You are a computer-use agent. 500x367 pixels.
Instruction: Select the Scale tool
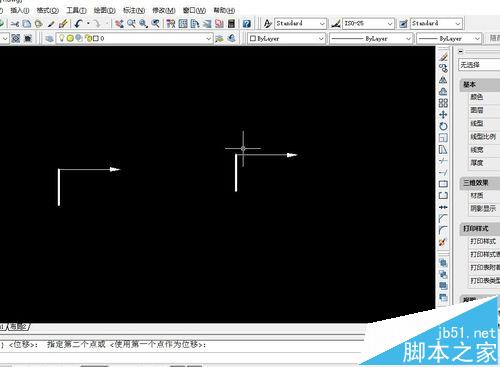click(443, 138)
